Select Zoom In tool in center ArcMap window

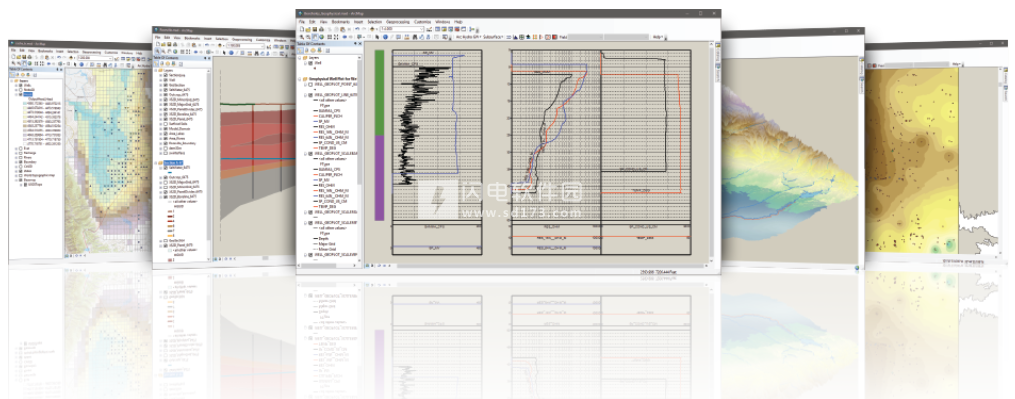pos(302,37)
